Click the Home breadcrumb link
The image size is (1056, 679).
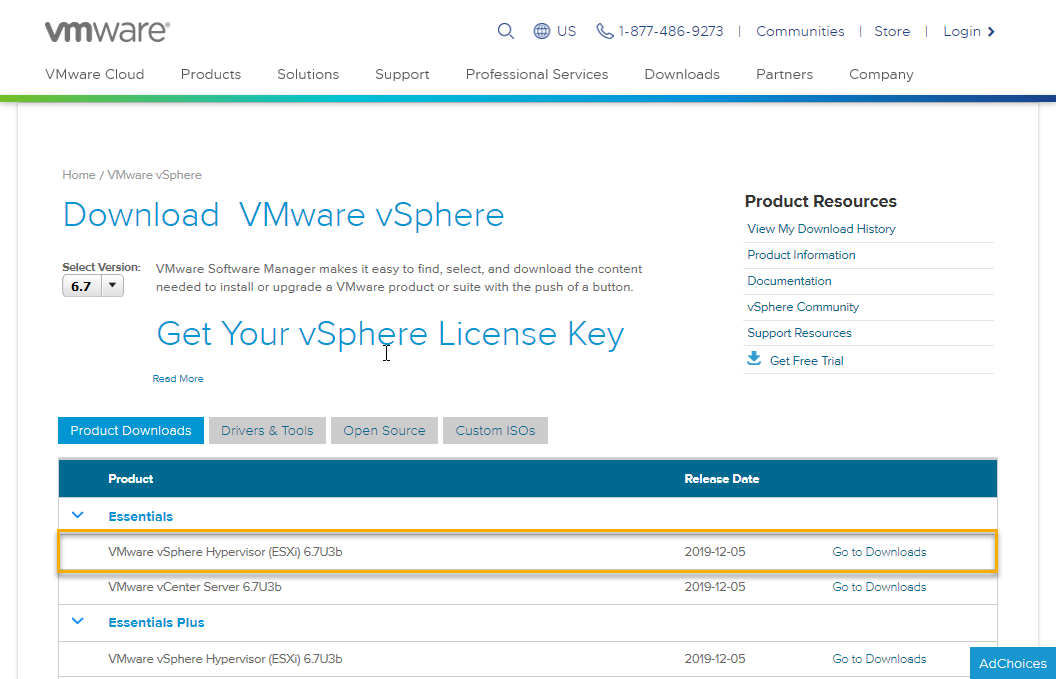pyautogui.click(x=79, y=174)
